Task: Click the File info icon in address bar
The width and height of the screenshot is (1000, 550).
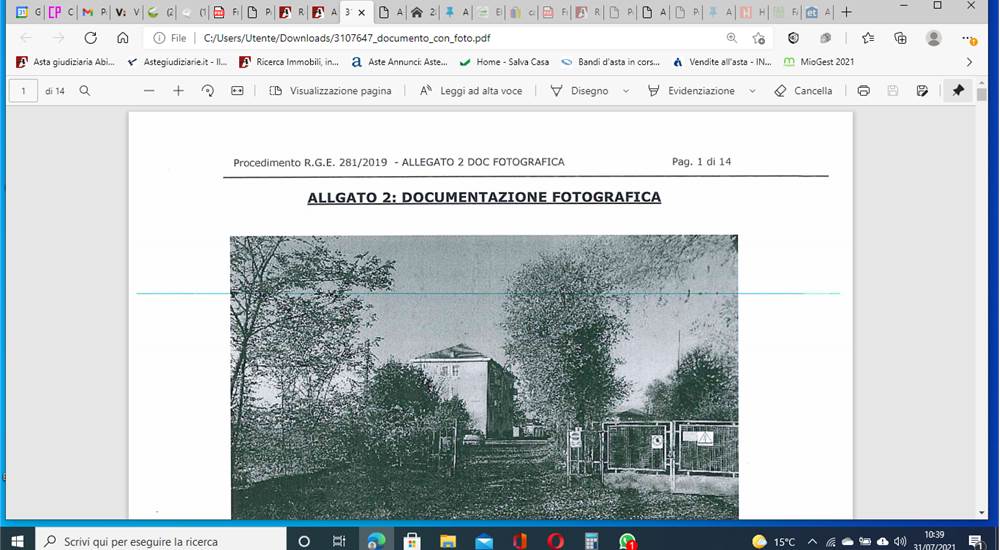Action: (159, 38)
